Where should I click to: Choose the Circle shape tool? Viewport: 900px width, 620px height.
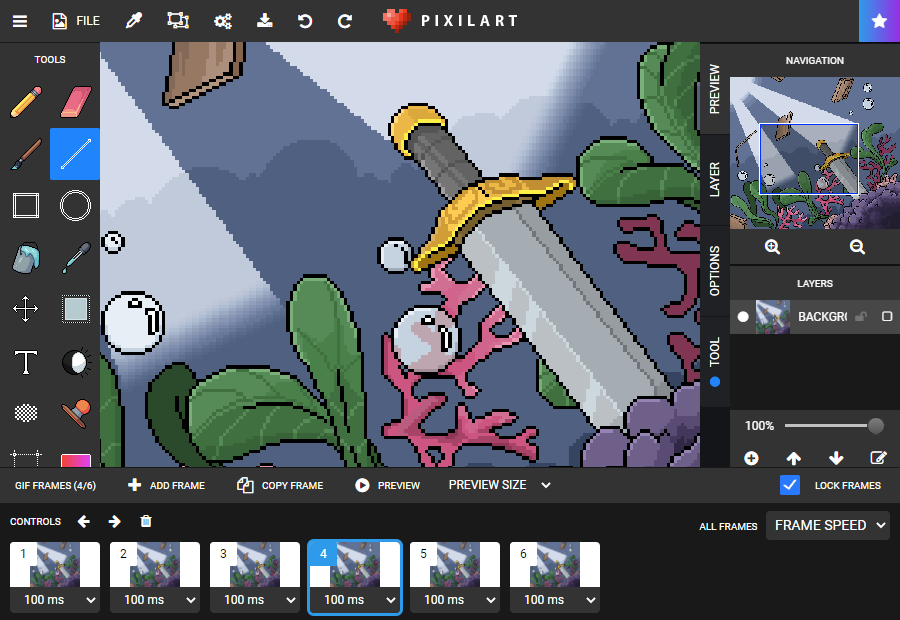coord(75,206)
